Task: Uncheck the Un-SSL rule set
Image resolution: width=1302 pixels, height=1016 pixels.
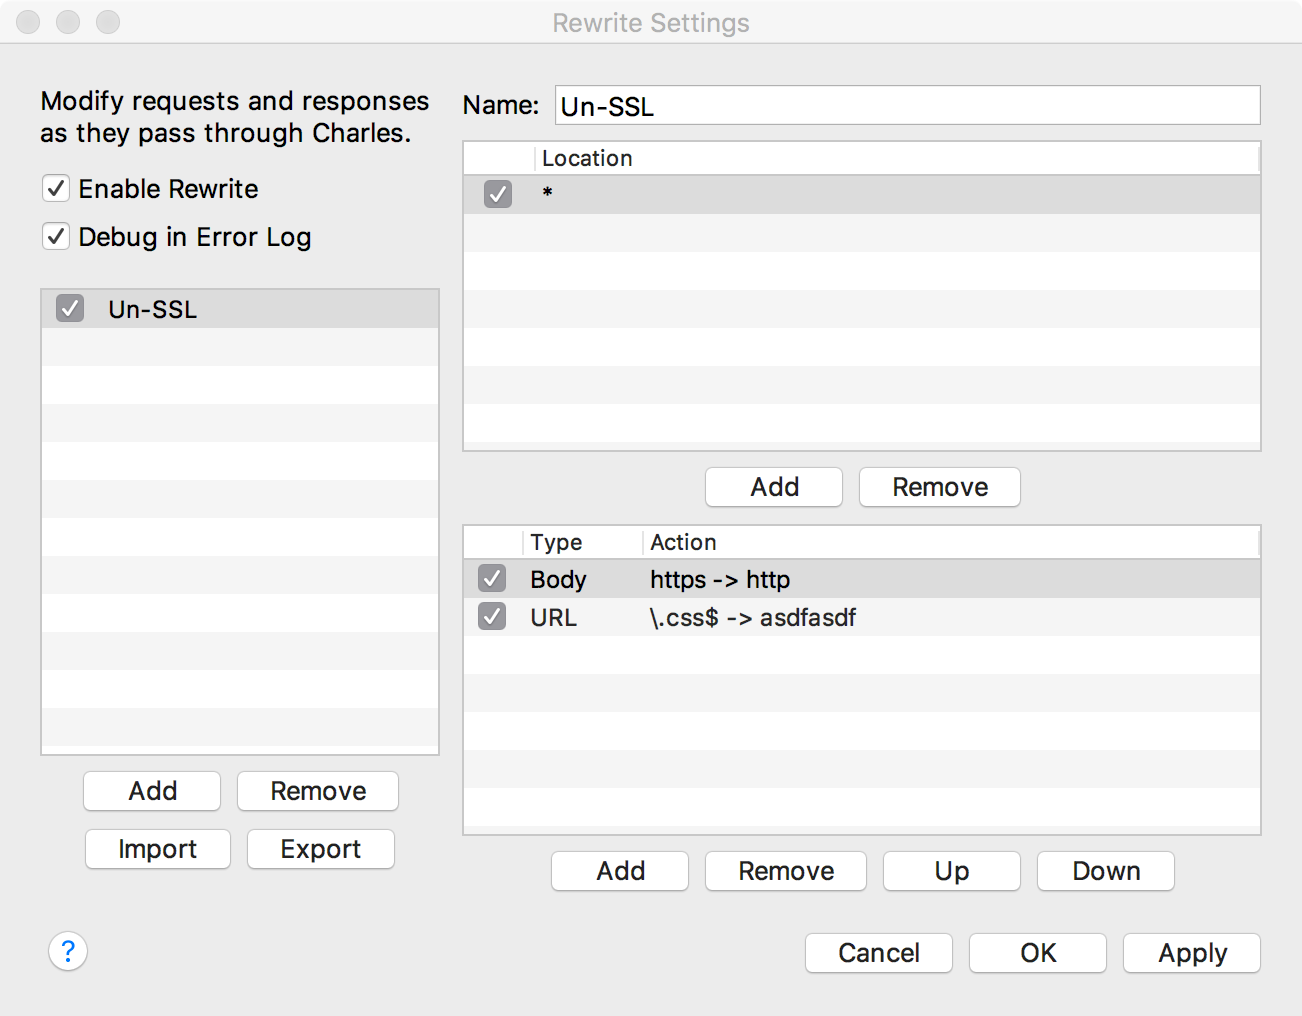Action: [68, 308]
